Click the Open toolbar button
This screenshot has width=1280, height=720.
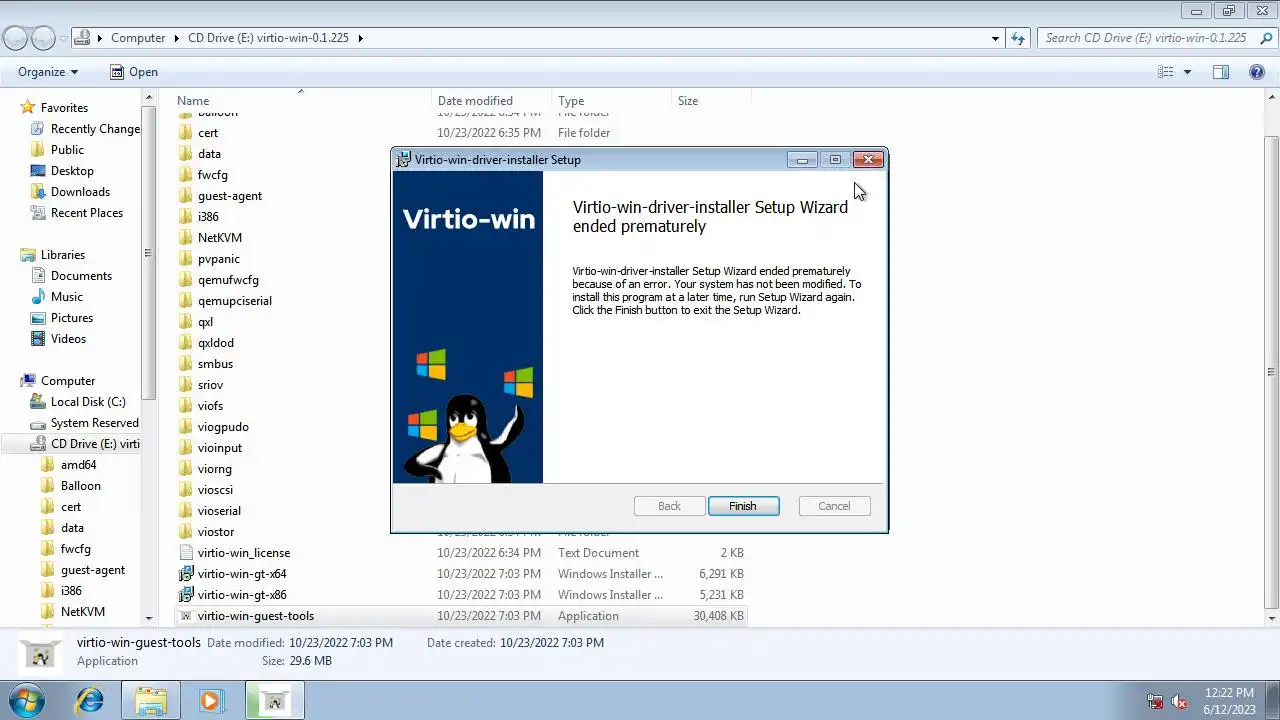[133, 72]
